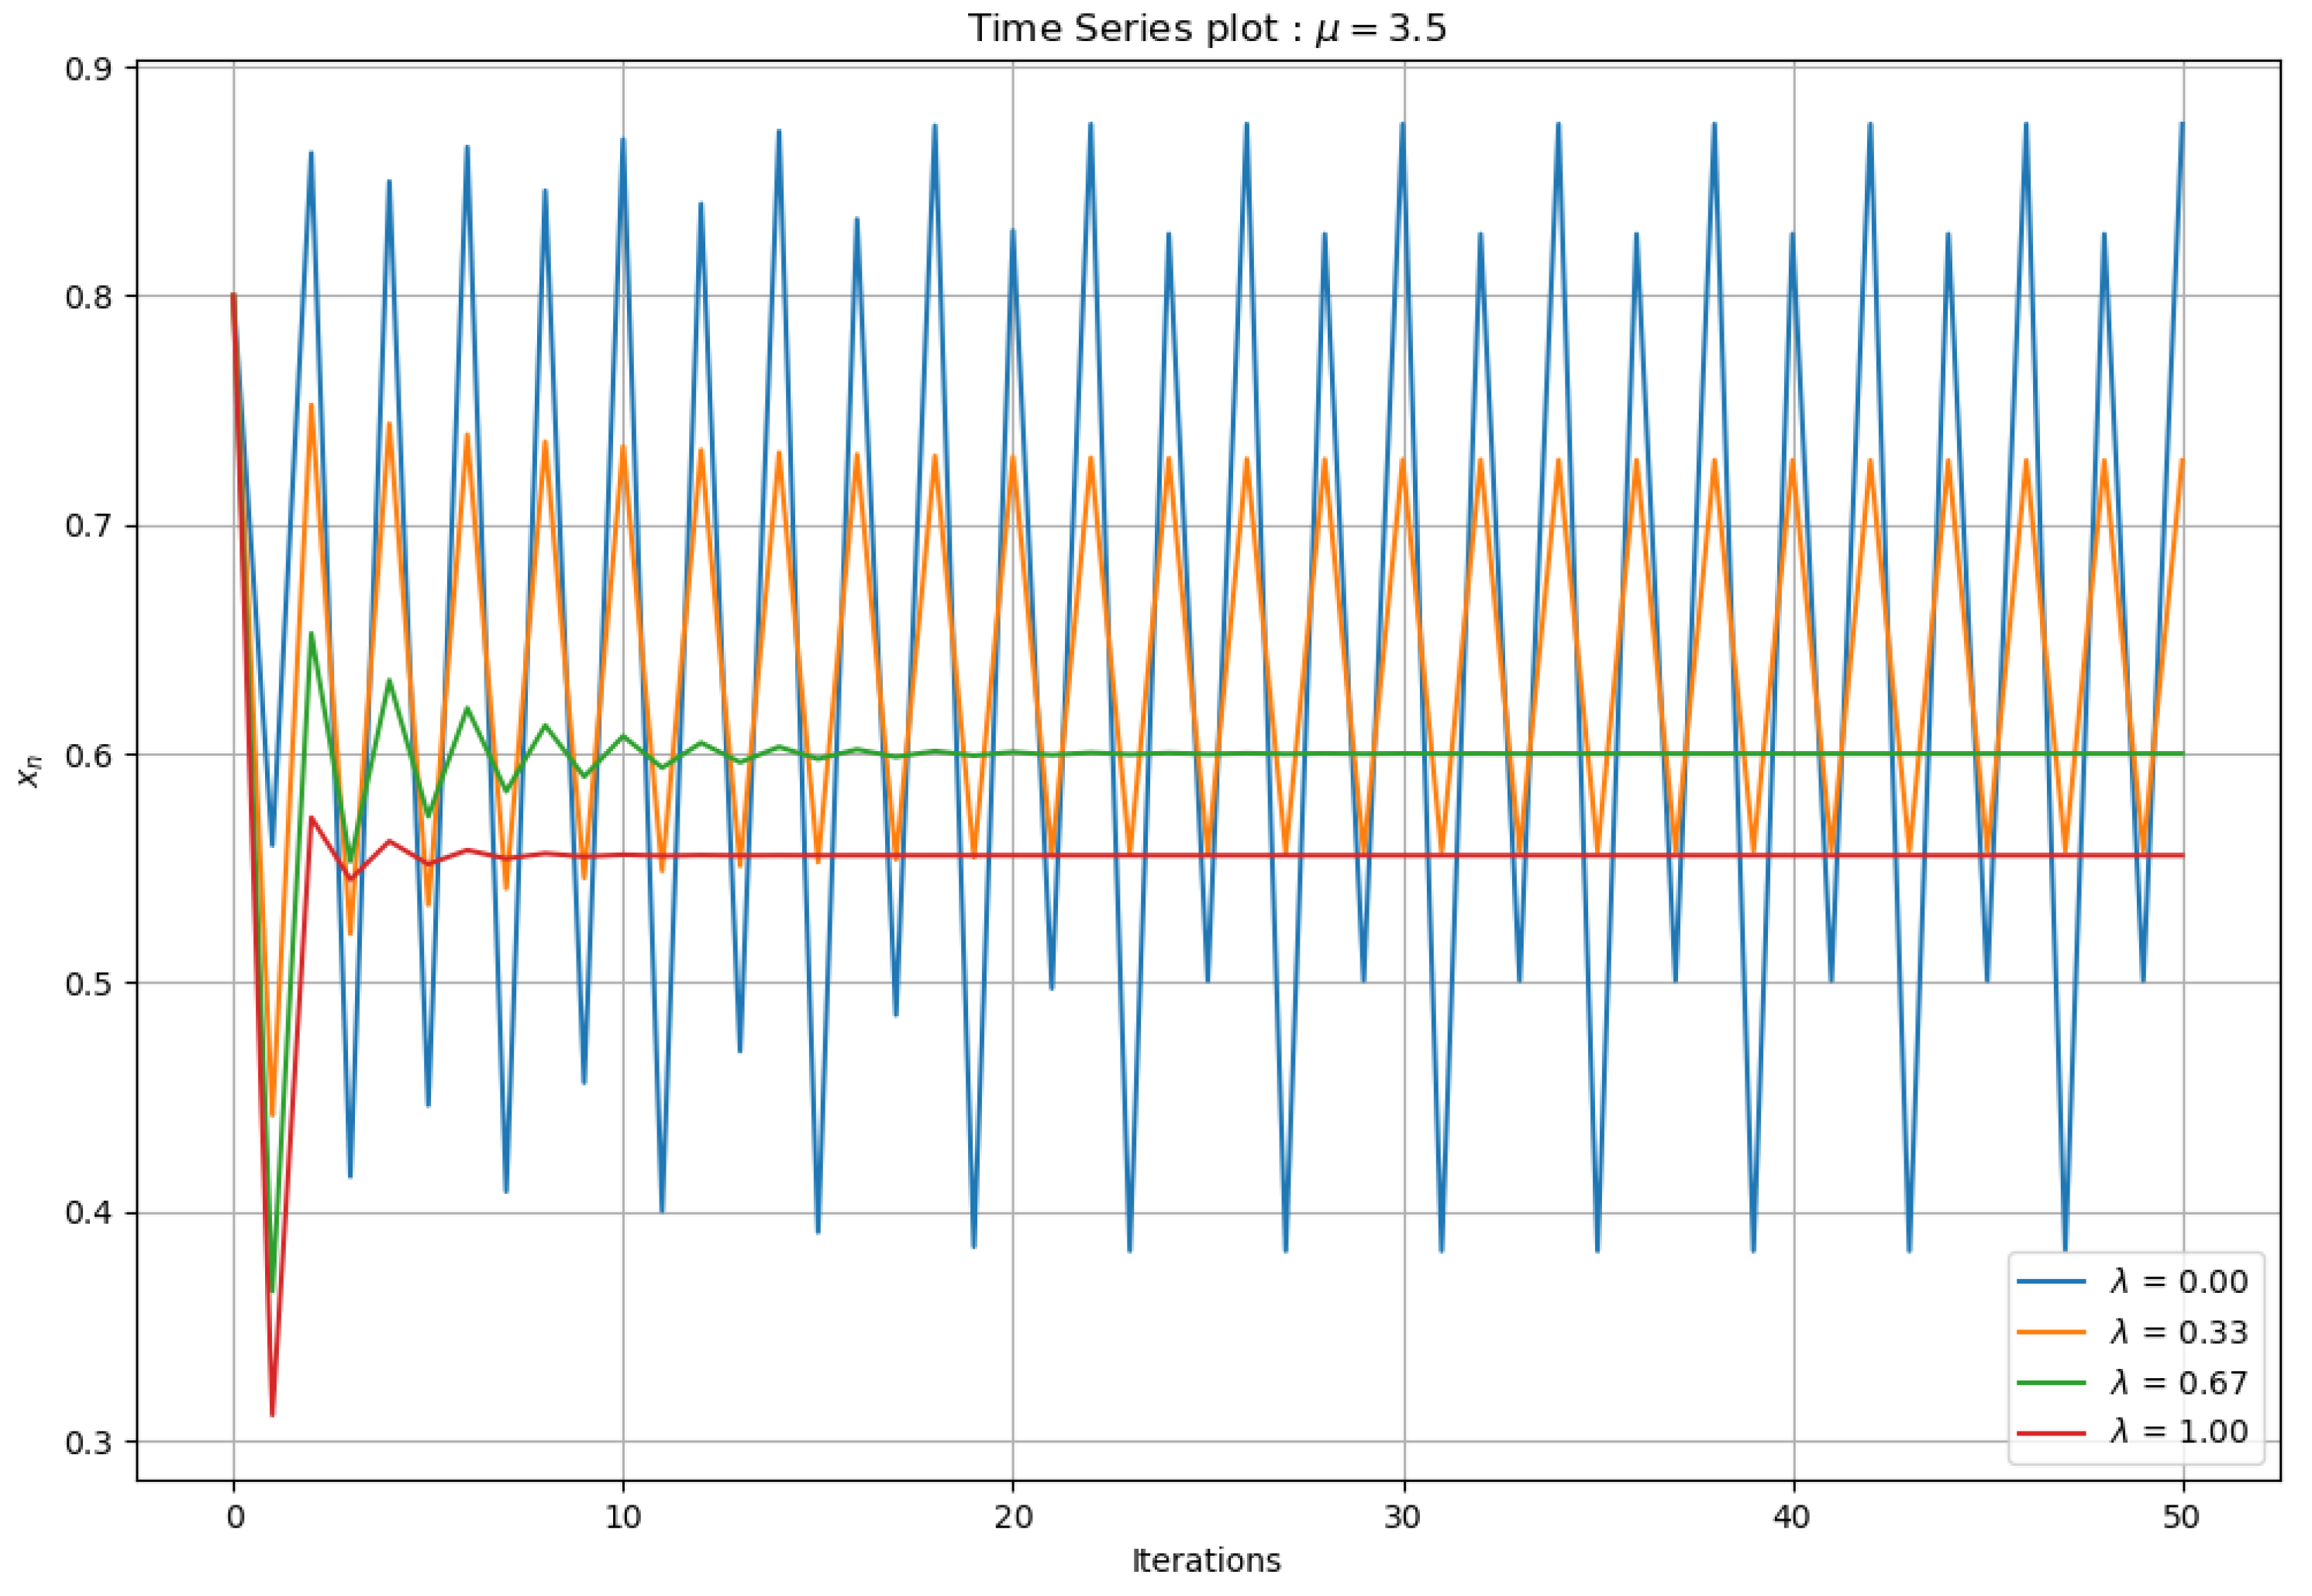Viewport: 2312px width, 1596px height.
Task: Click the x-axis tick label 0
Action: coord(235,1517)
